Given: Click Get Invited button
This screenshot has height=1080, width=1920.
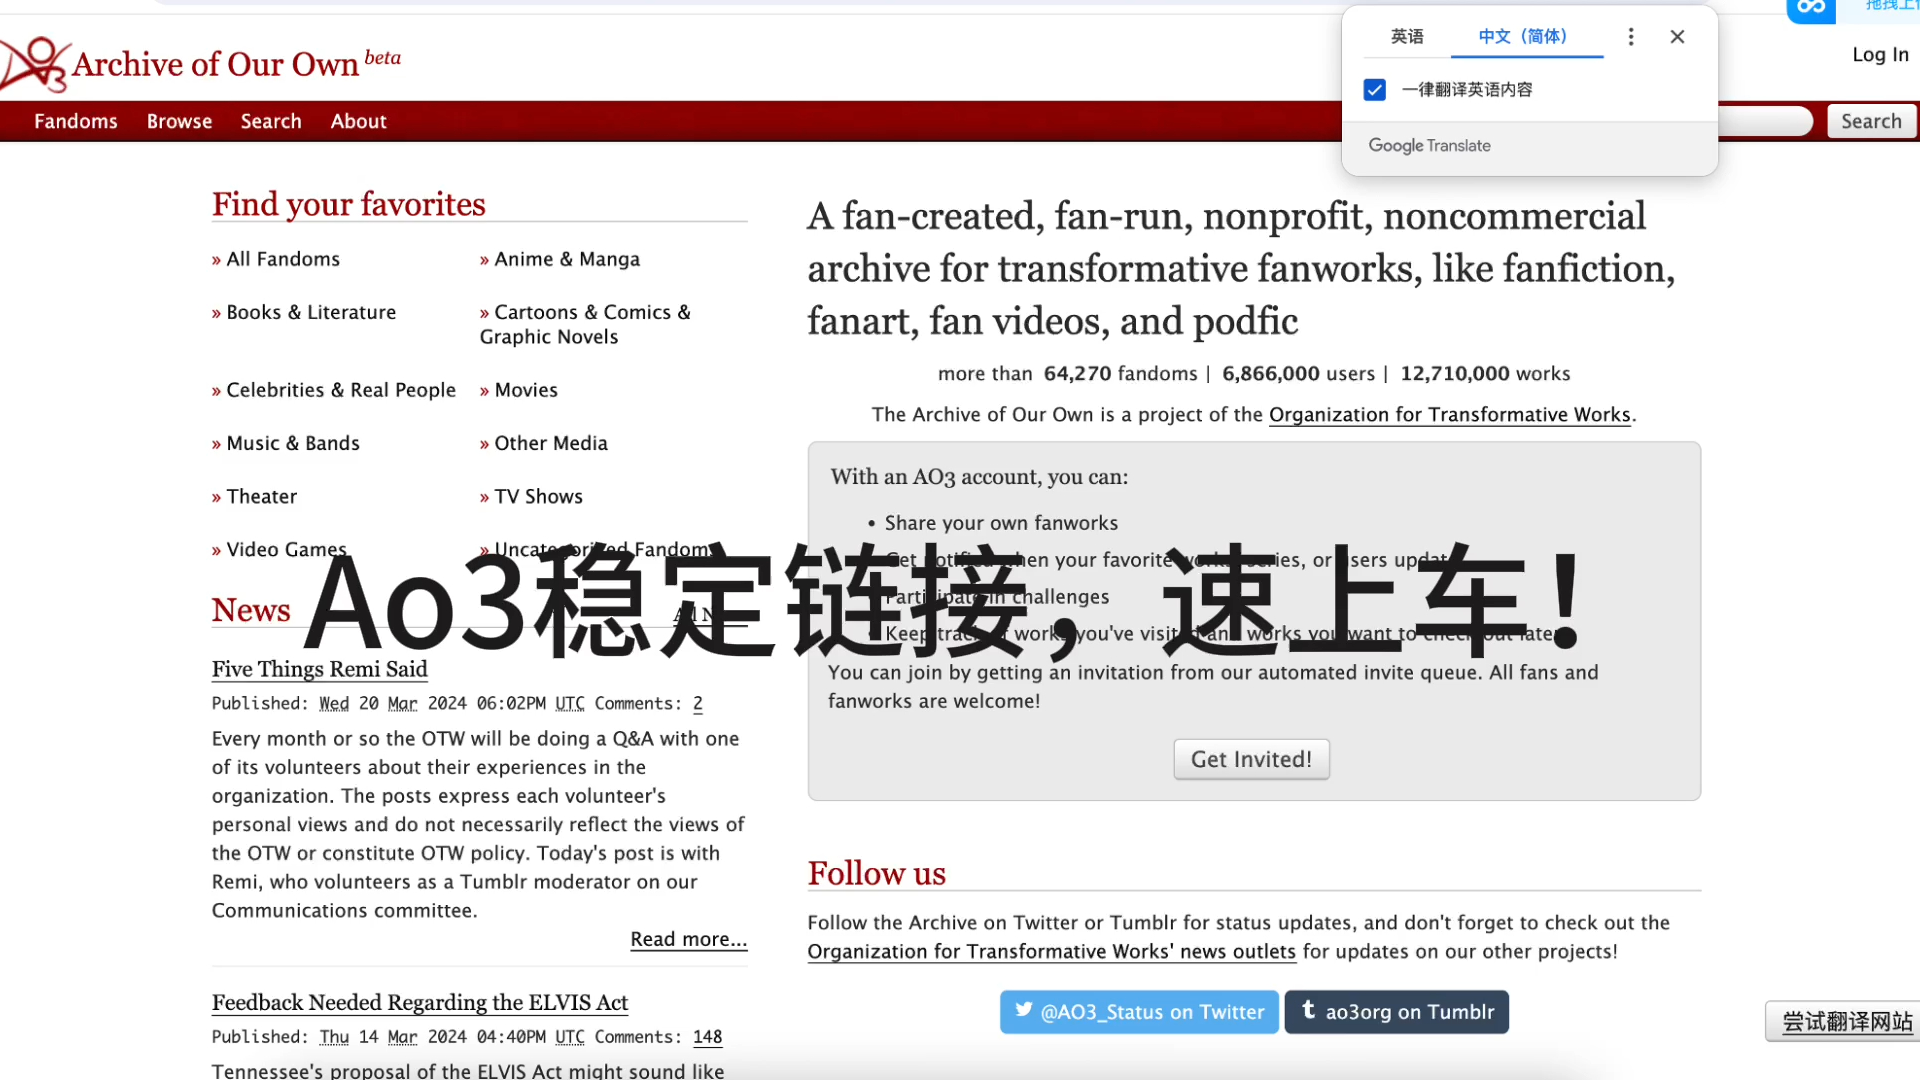Looking at the screenshot, I should [x=1251, y=758].
